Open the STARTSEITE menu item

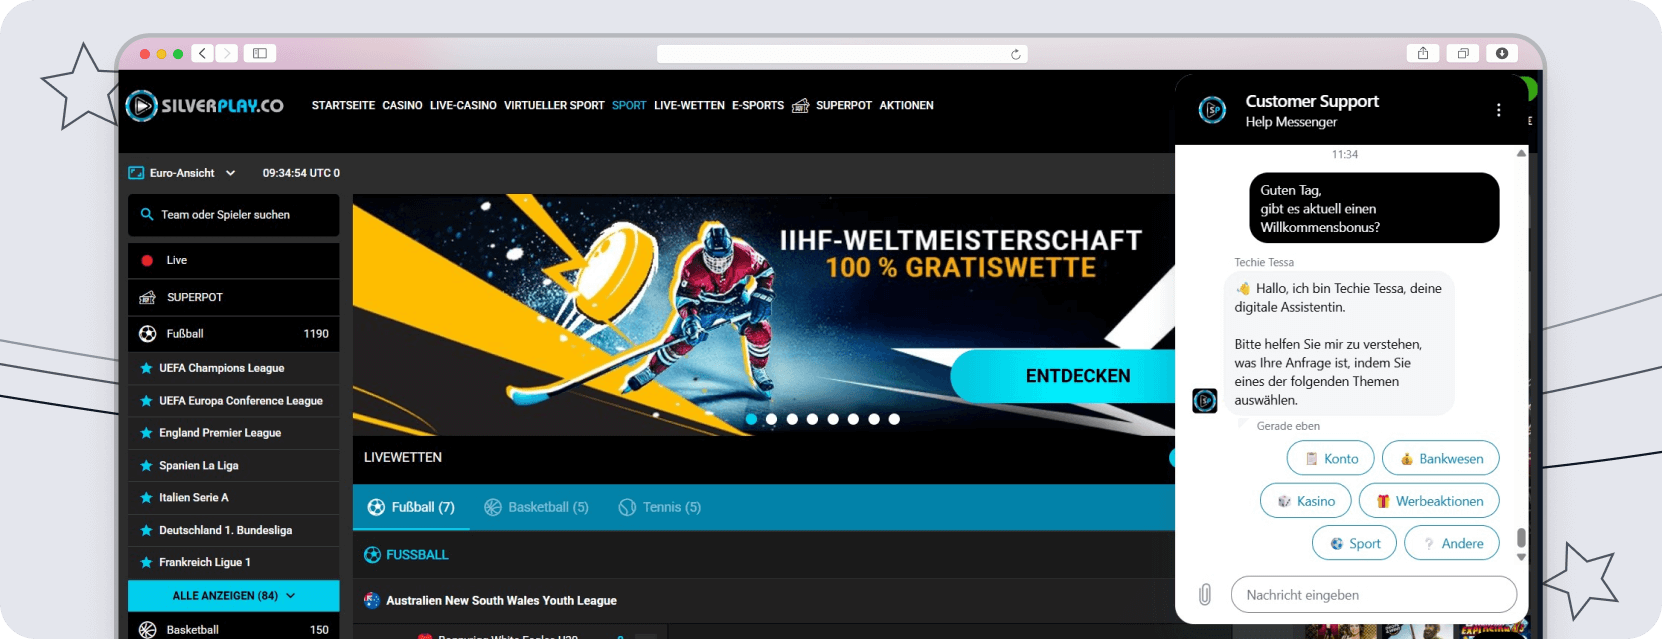343,105
